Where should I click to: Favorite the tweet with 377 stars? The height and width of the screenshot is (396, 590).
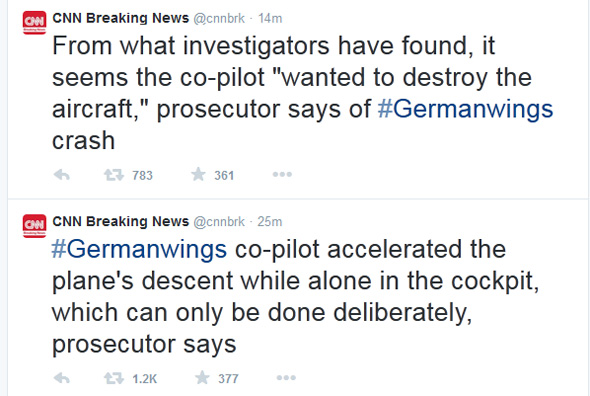click(x=202, y=378)
